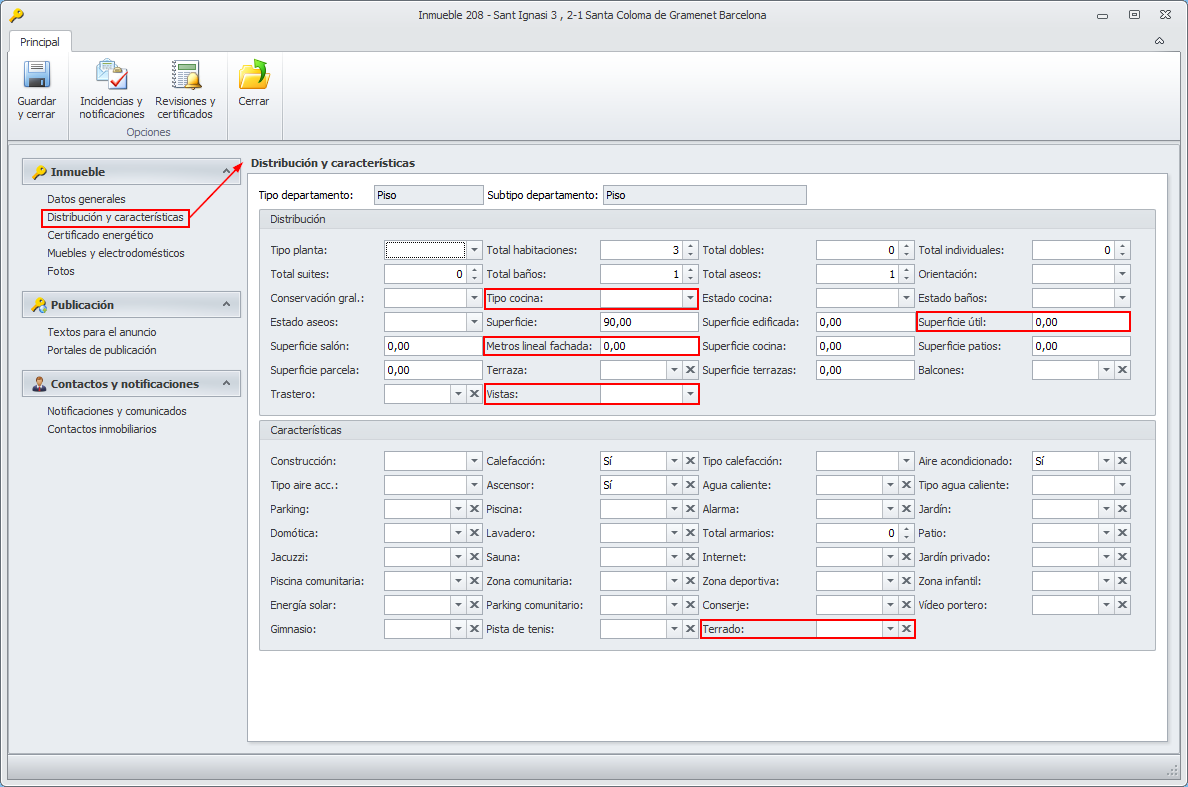This screenshot has height=787, width=1188.
Task: Collapse the Publicación sidebar group
Action: 226,305
